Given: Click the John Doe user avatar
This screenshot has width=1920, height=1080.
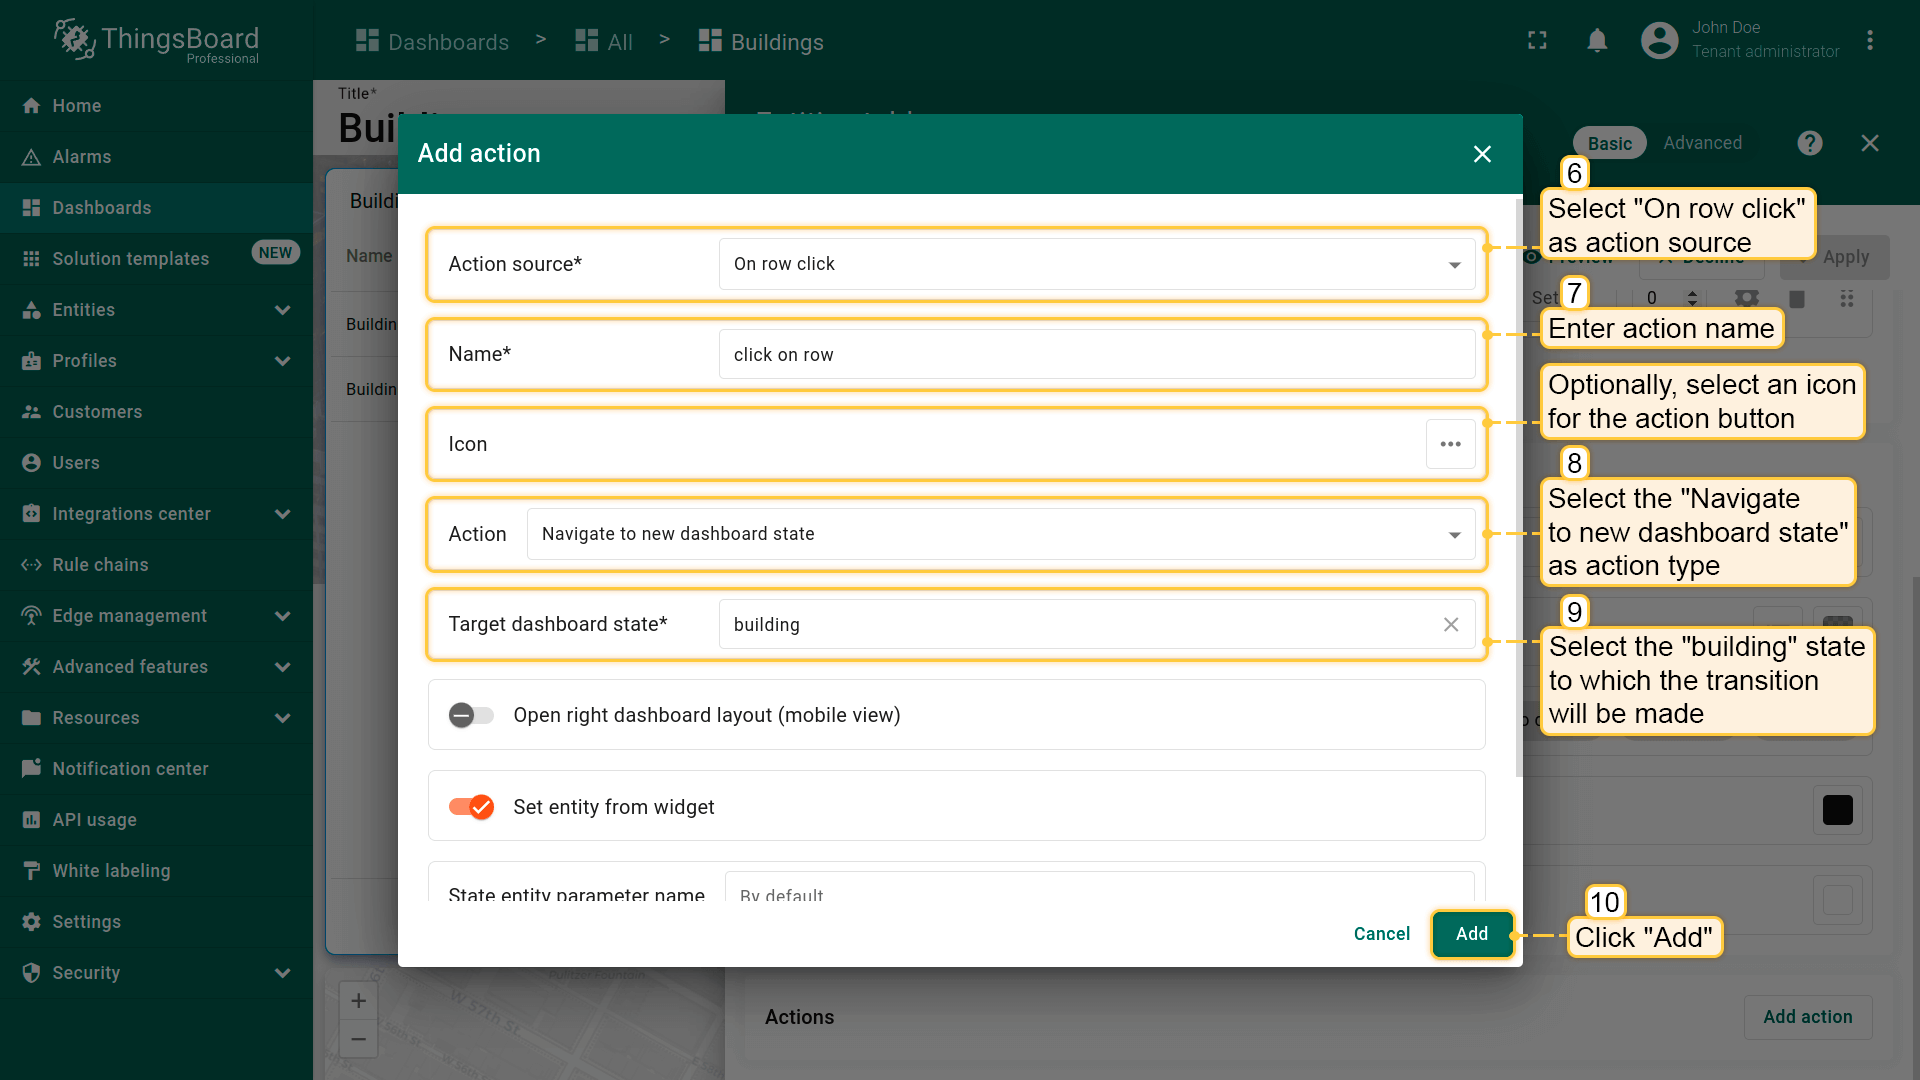Looking at the screenshot, I should 1659,41.
